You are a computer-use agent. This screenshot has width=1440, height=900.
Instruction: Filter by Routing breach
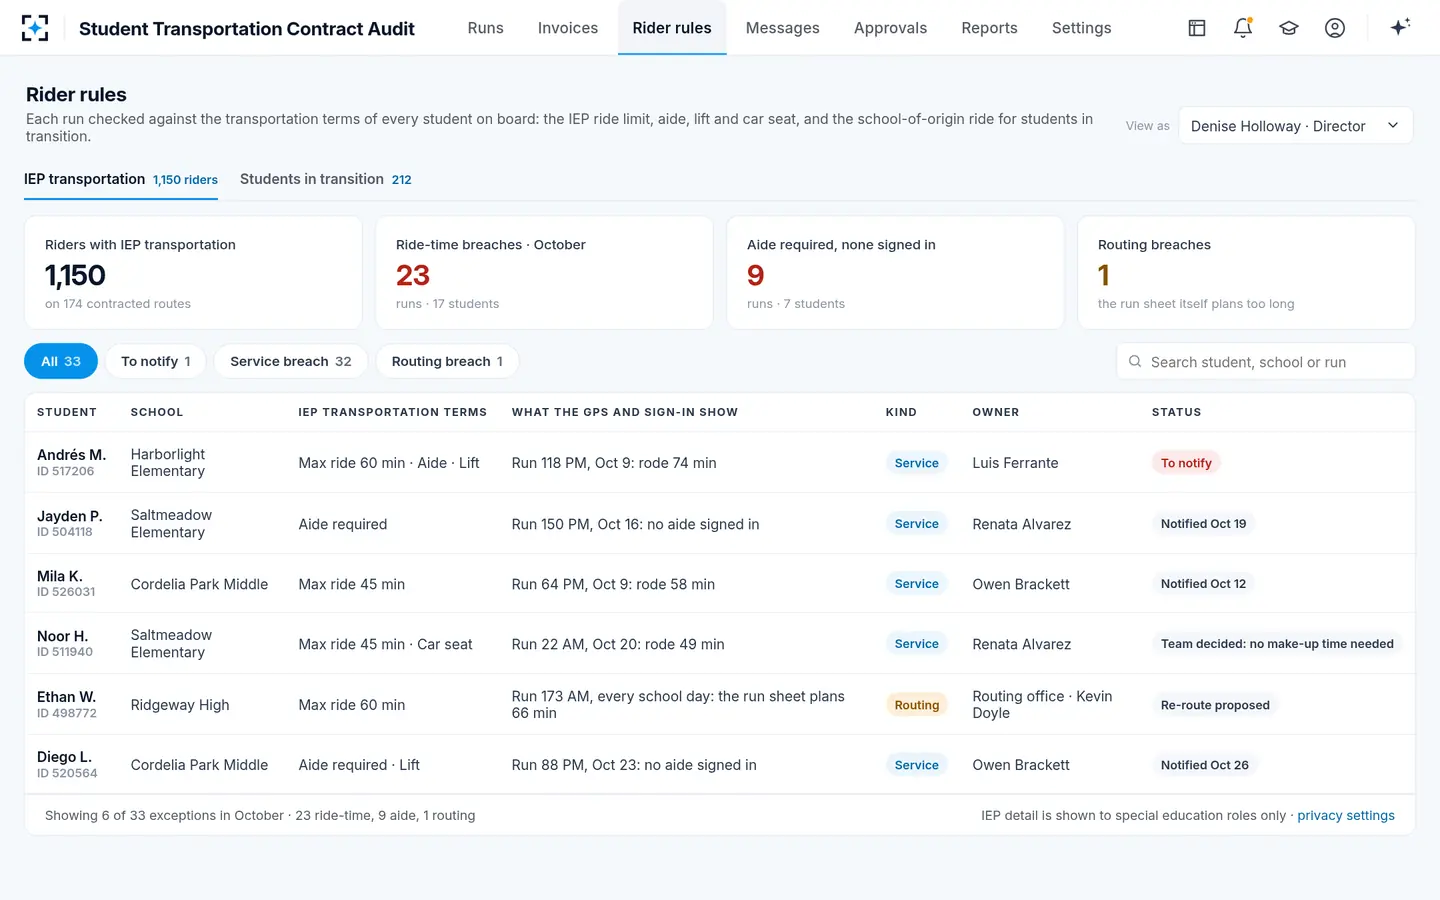447,361
